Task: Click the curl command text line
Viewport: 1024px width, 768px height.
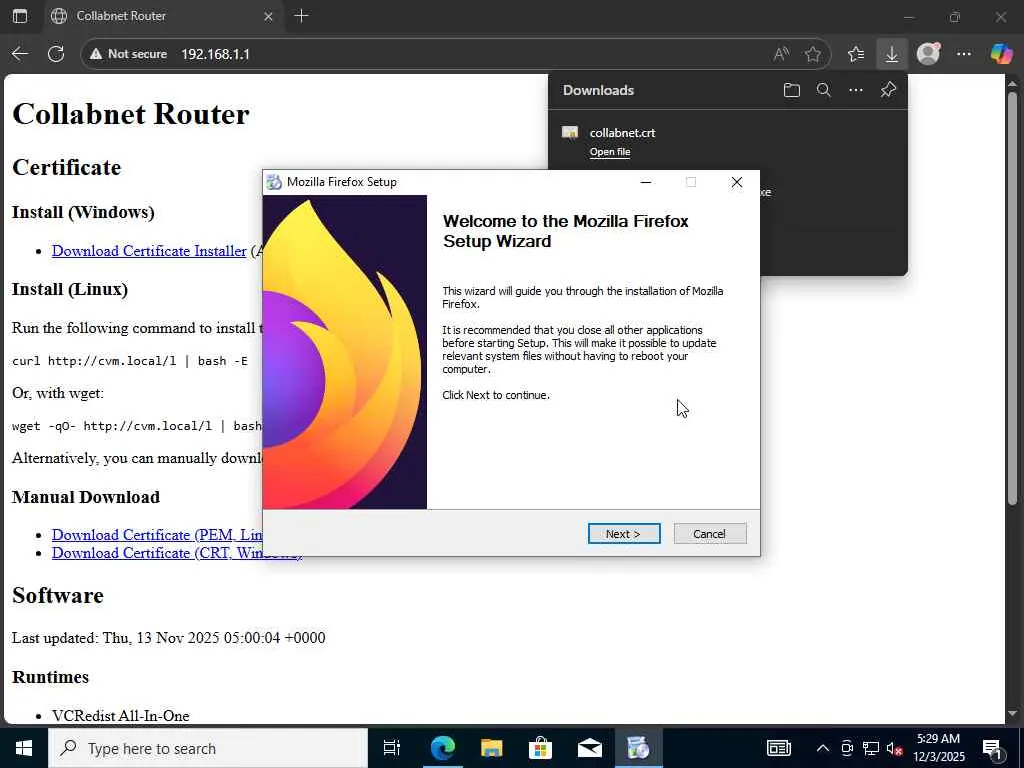Action: coord(130,361)
